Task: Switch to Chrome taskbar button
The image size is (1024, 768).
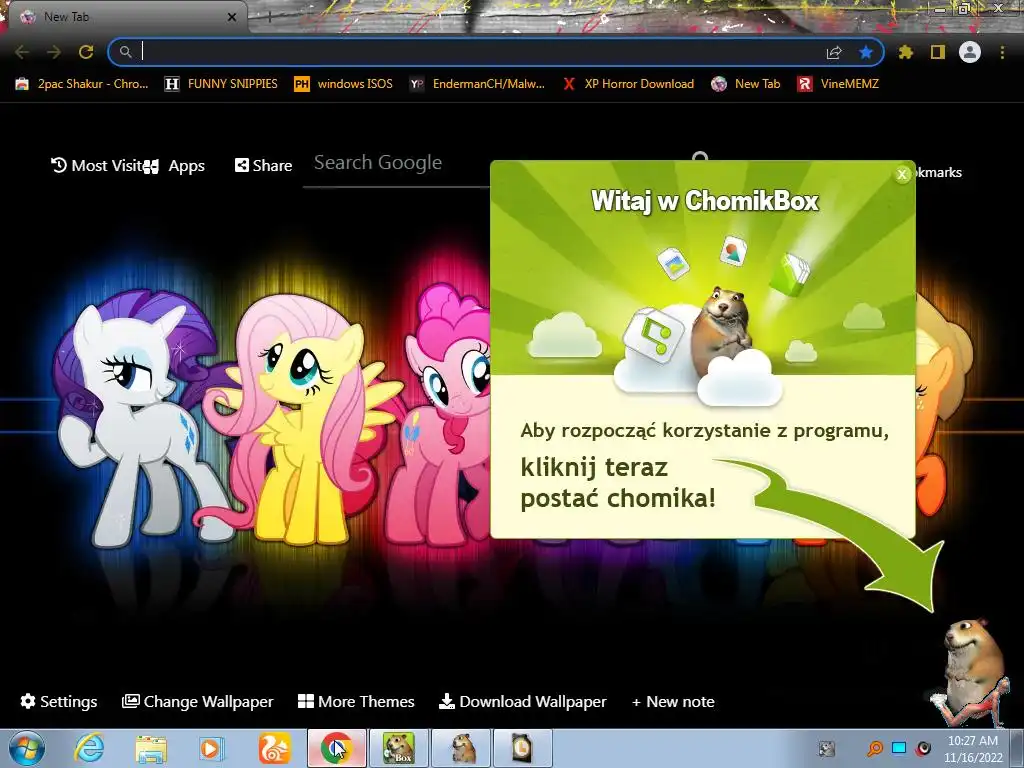Action: coord(336,748)
